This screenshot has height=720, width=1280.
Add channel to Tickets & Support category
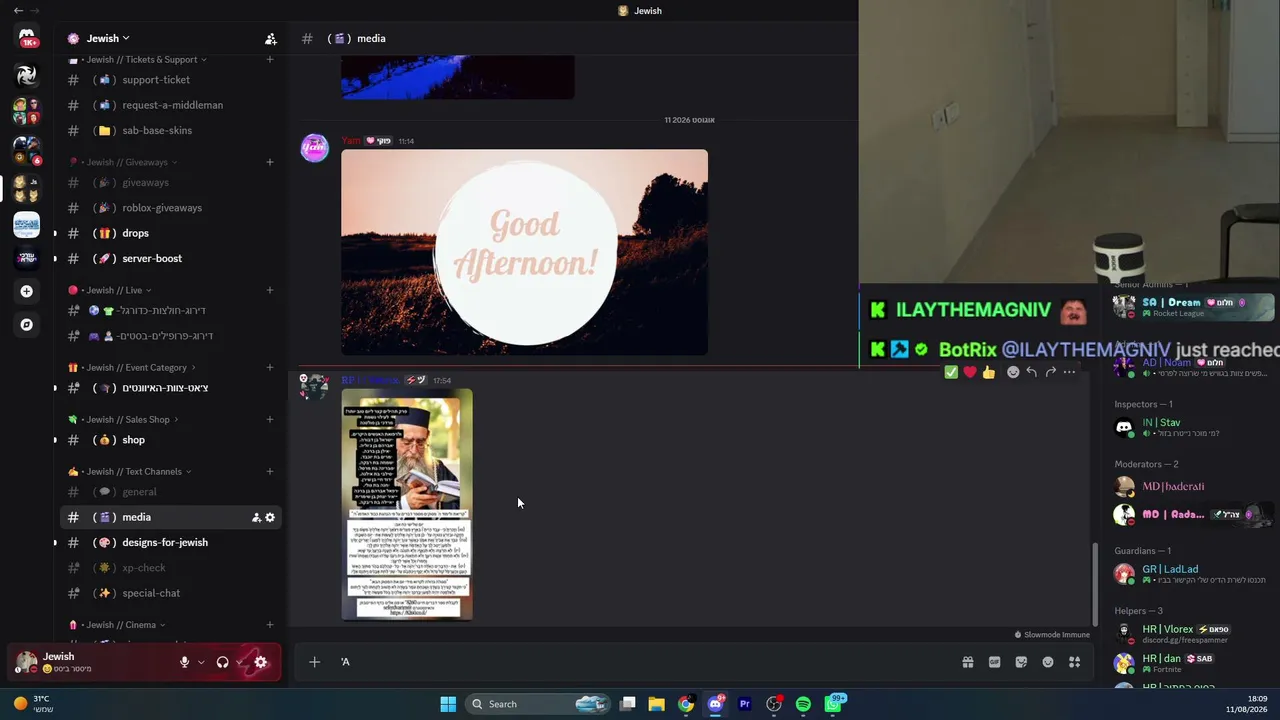(x=270, y=60)
